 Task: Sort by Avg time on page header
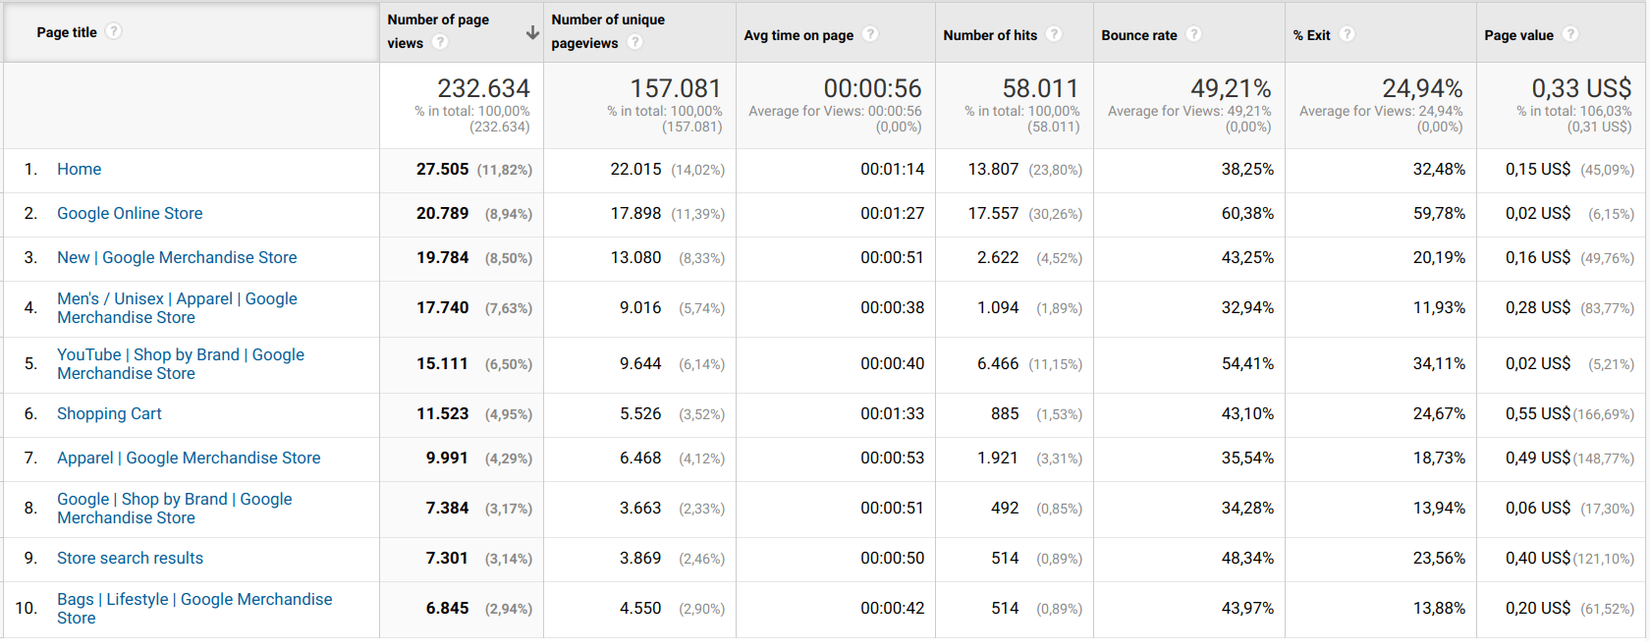798,35
